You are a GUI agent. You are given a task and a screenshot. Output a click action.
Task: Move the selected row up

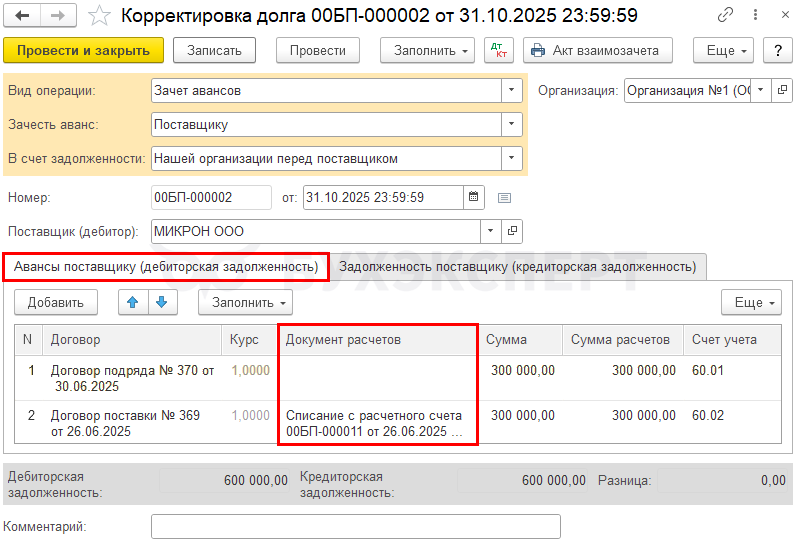[133, 302]
